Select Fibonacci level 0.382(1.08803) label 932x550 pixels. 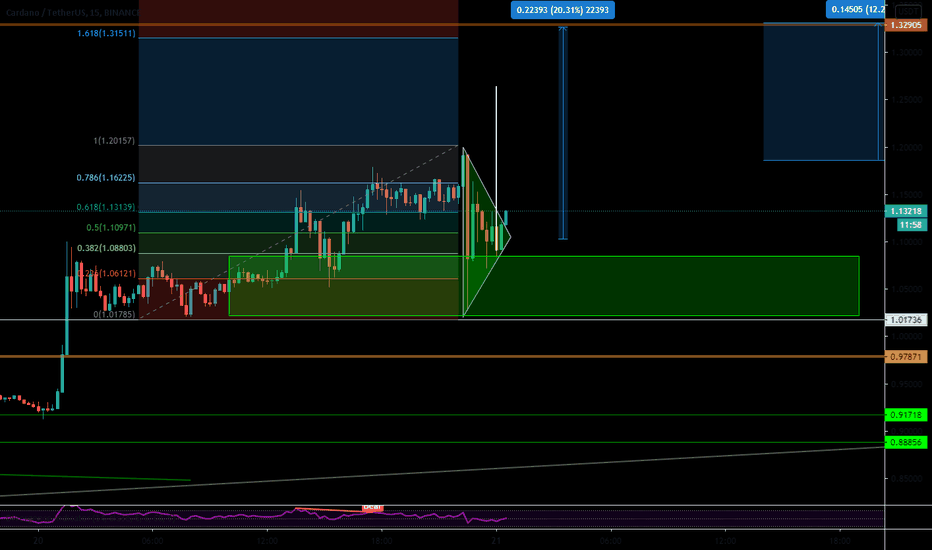click(x=106, y=248)
